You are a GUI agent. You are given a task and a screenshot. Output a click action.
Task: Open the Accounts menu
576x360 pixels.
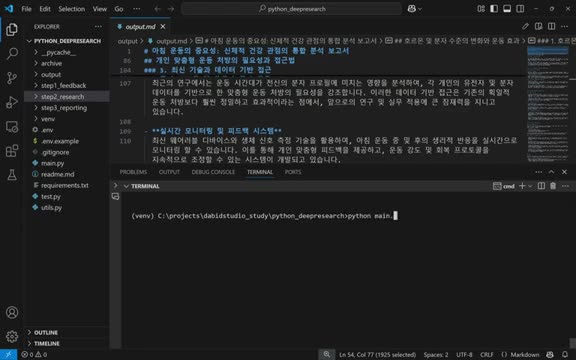[12, 312]
